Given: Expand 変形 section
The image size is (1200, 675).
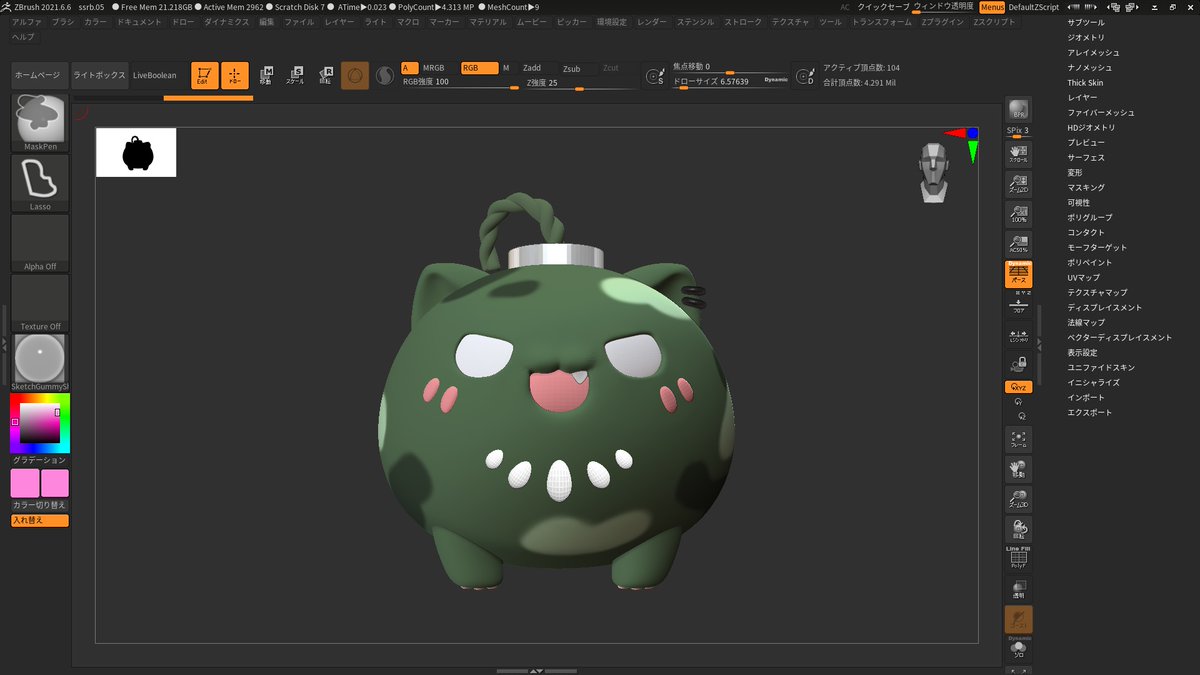Looking at the screenshot, I should pyautogui.click(x=1075, y=172).
